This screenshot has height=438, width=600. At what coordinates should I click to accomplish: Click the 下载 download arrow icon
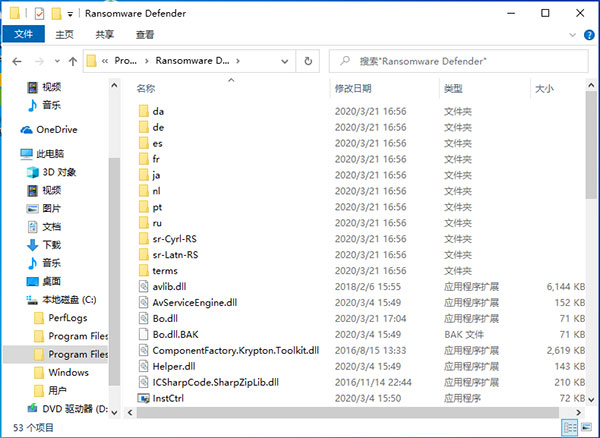pos(33,245)
